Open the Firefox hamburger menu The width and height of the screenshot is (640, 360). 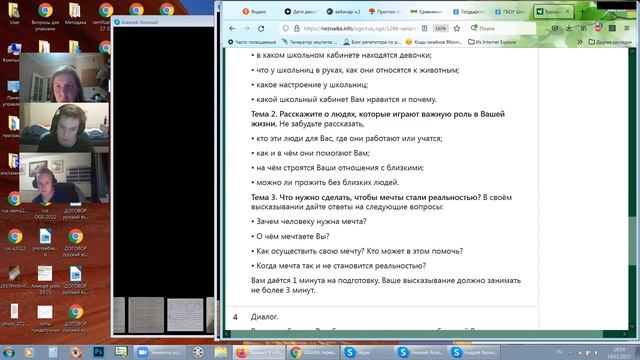pos(627,28)
